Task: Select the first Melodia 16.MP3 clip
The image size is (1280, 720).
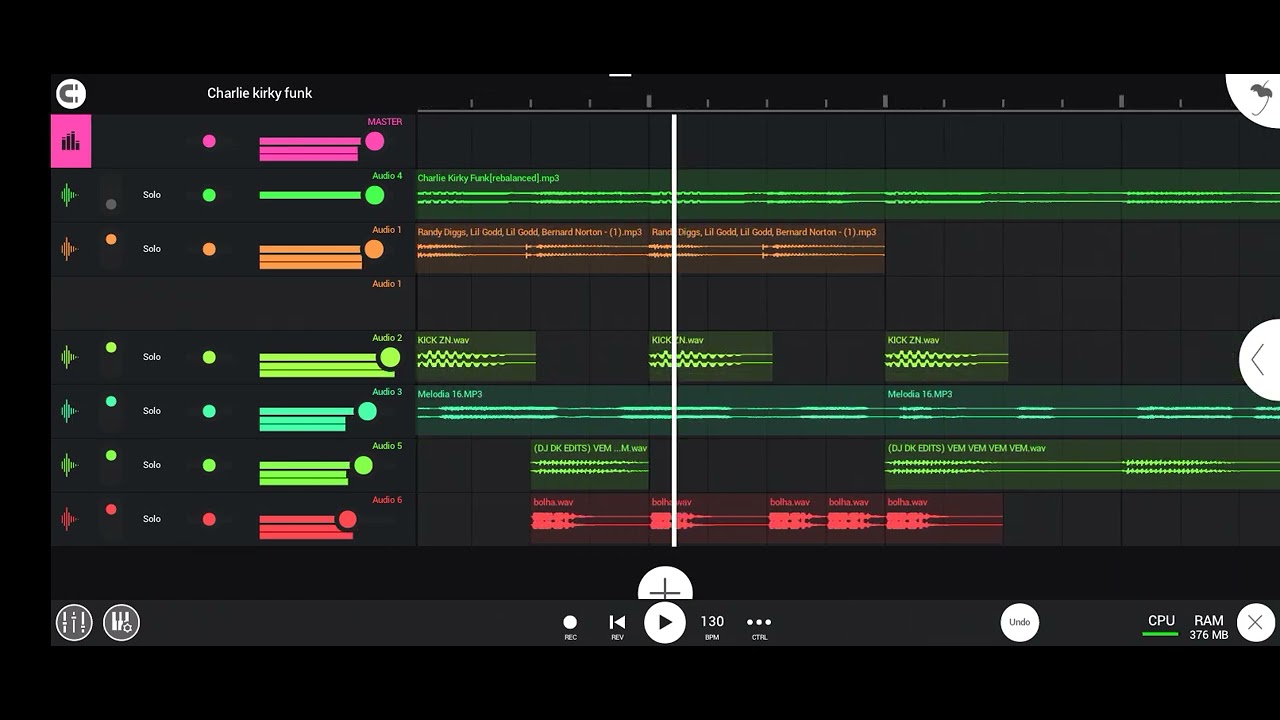Action: (x=650, y=411)
